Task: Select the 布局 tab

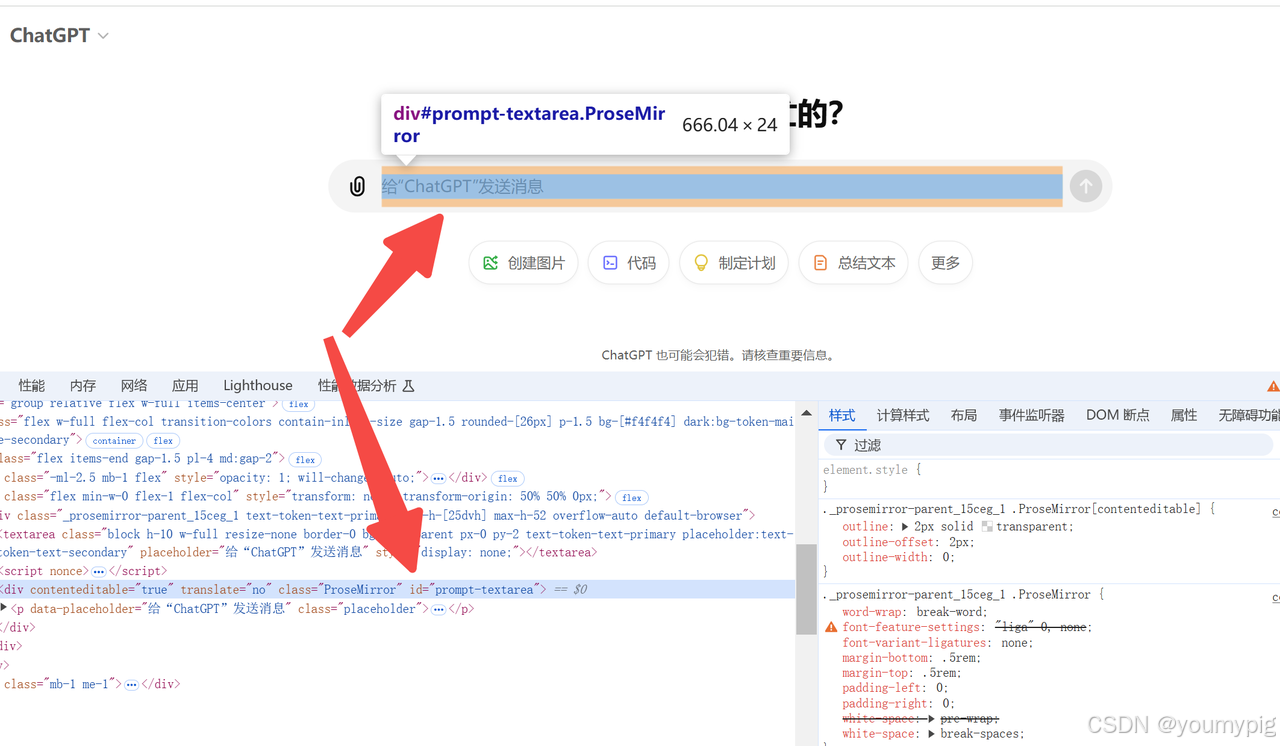Action: point(964,415)
